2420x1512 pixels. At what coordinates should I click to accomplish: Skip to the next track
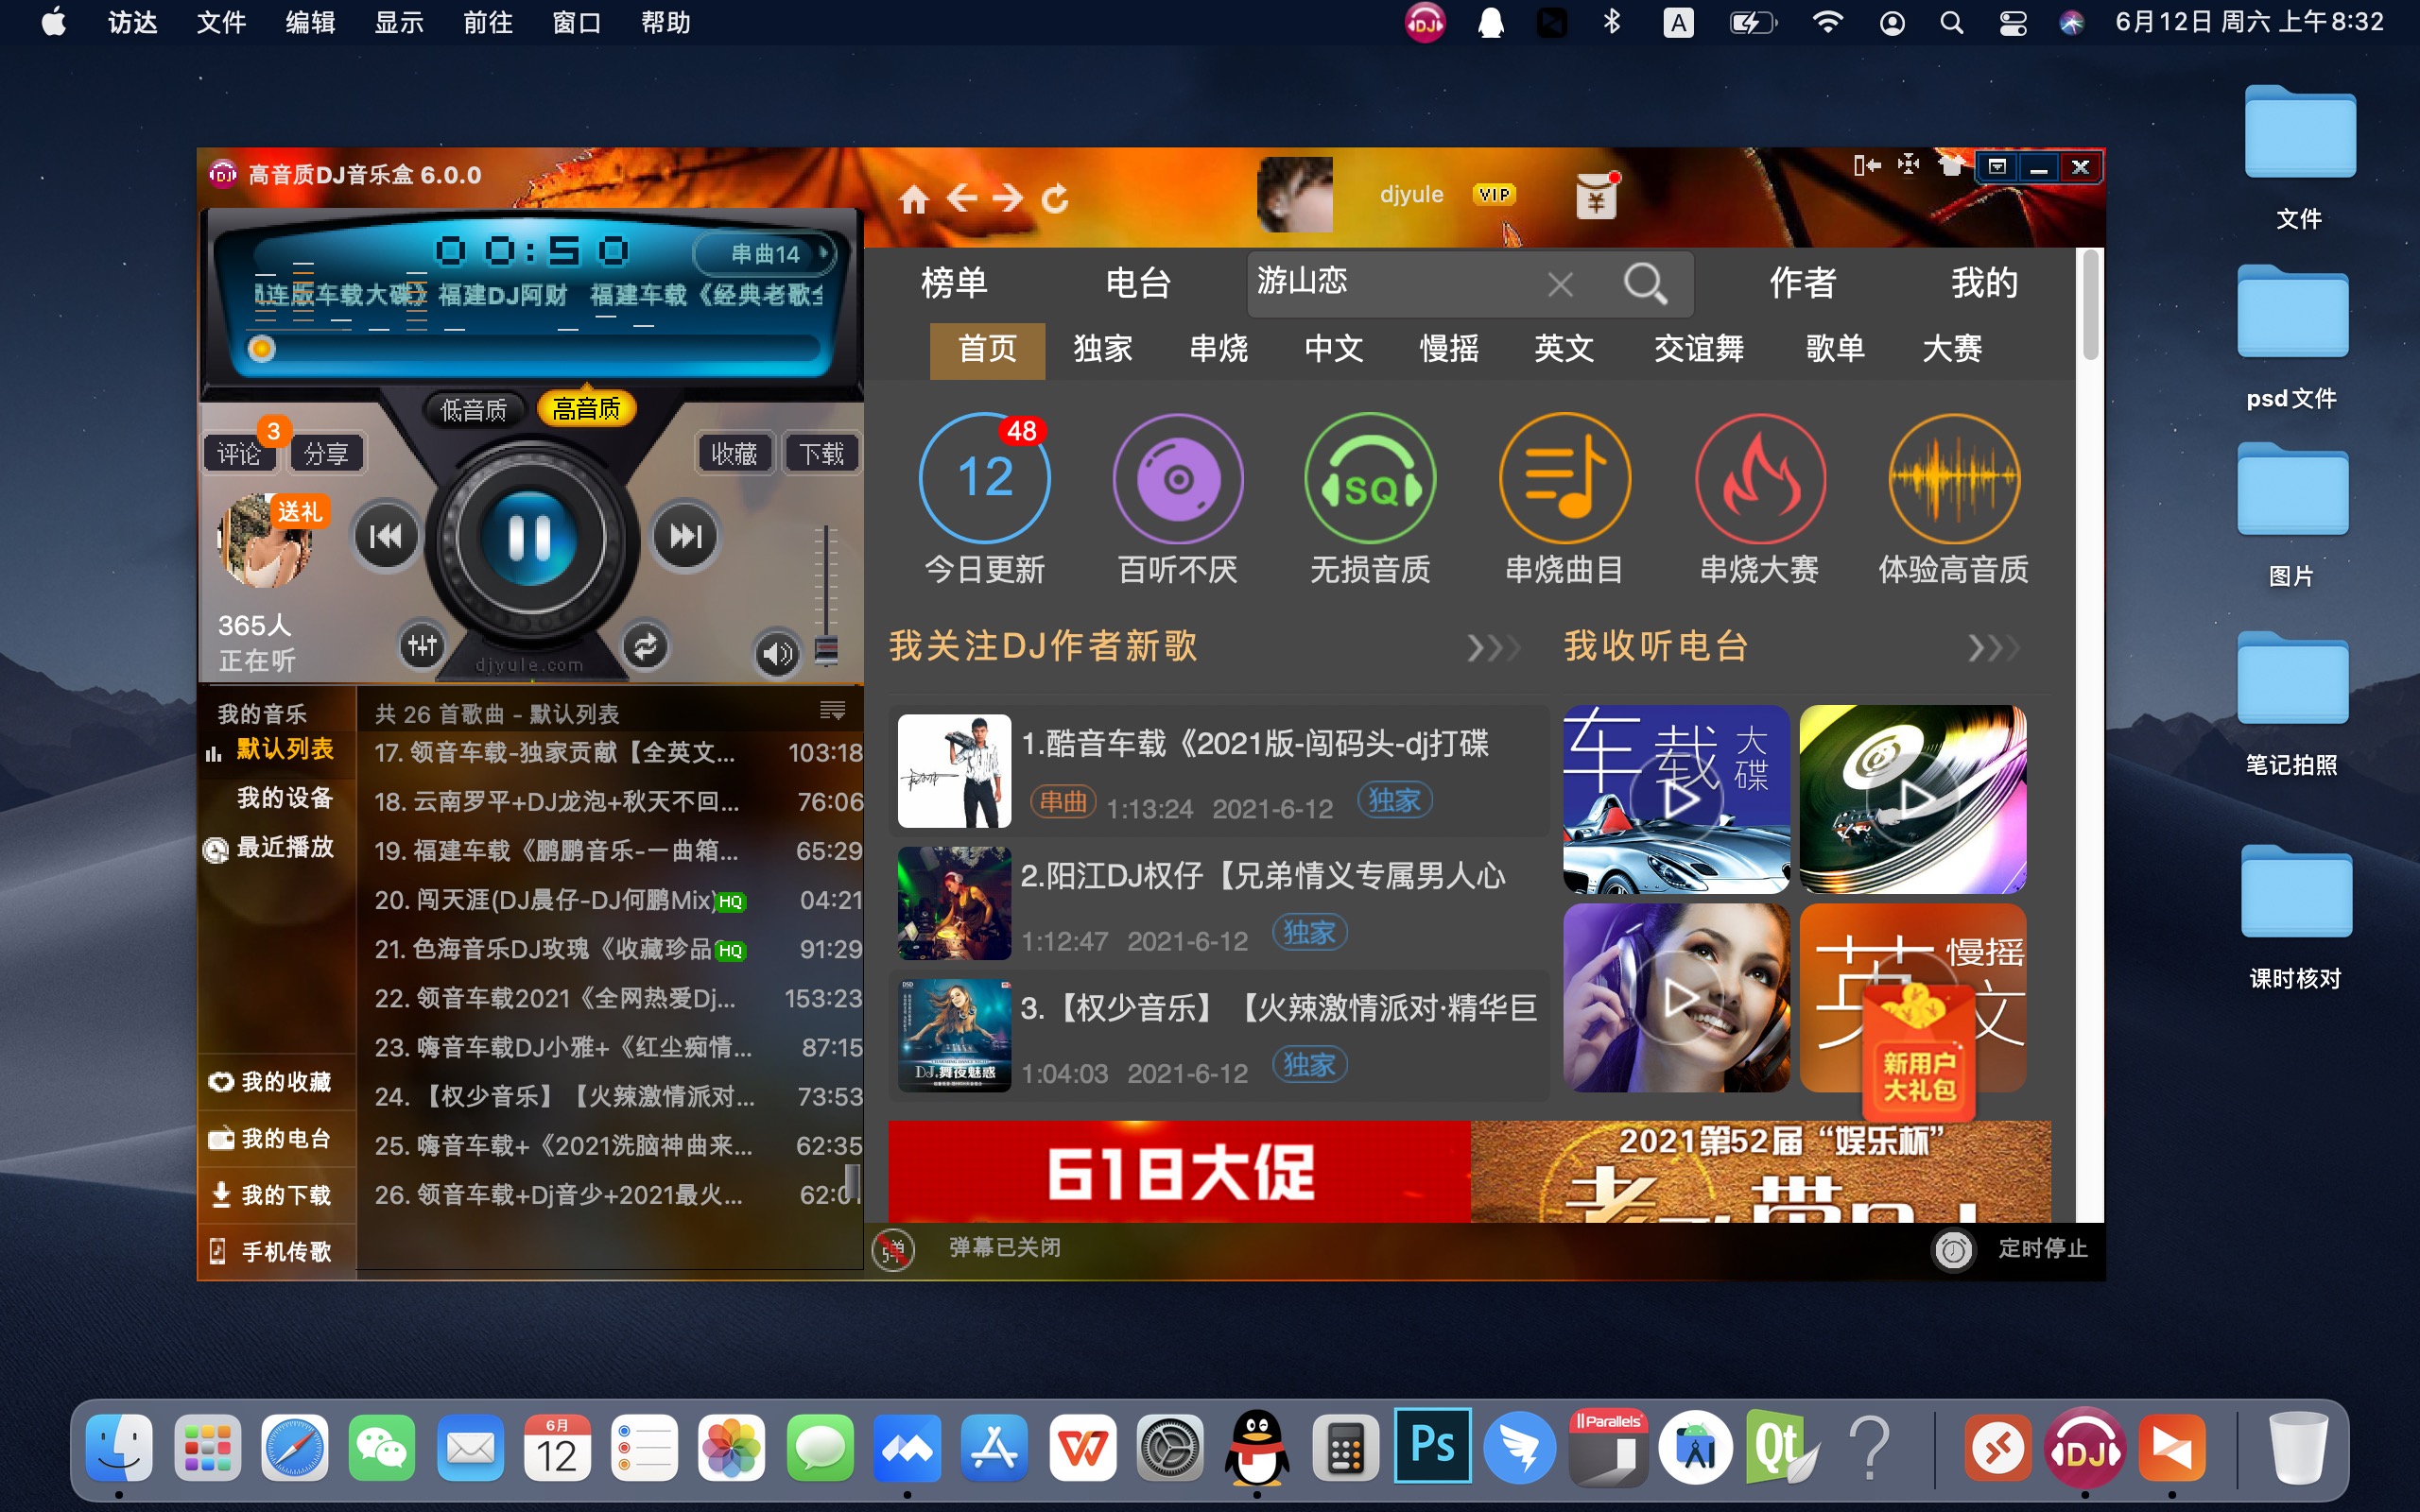(685, 537)
